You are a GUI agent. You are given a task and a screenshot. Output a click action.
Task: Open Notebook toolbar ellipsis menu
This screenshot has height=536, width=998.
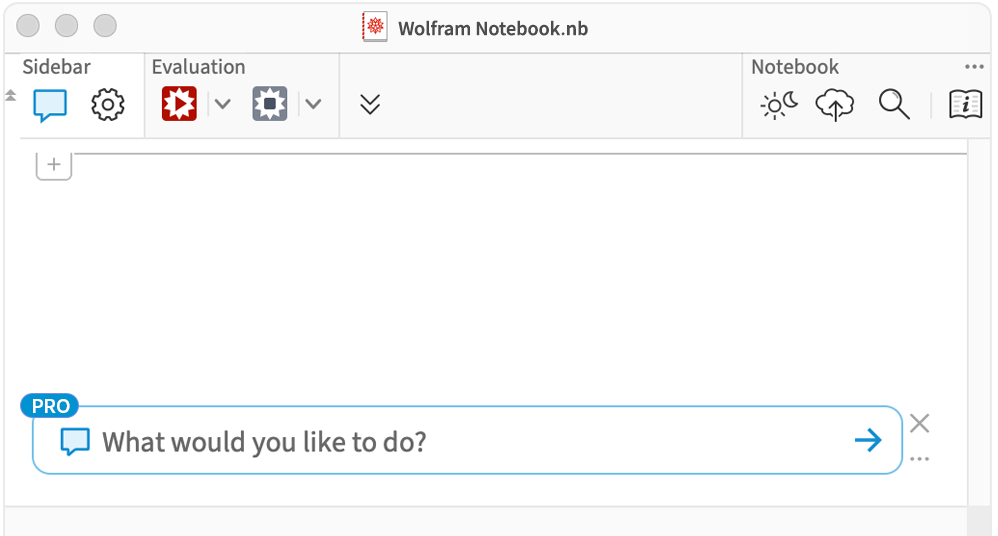pos(974,67)
